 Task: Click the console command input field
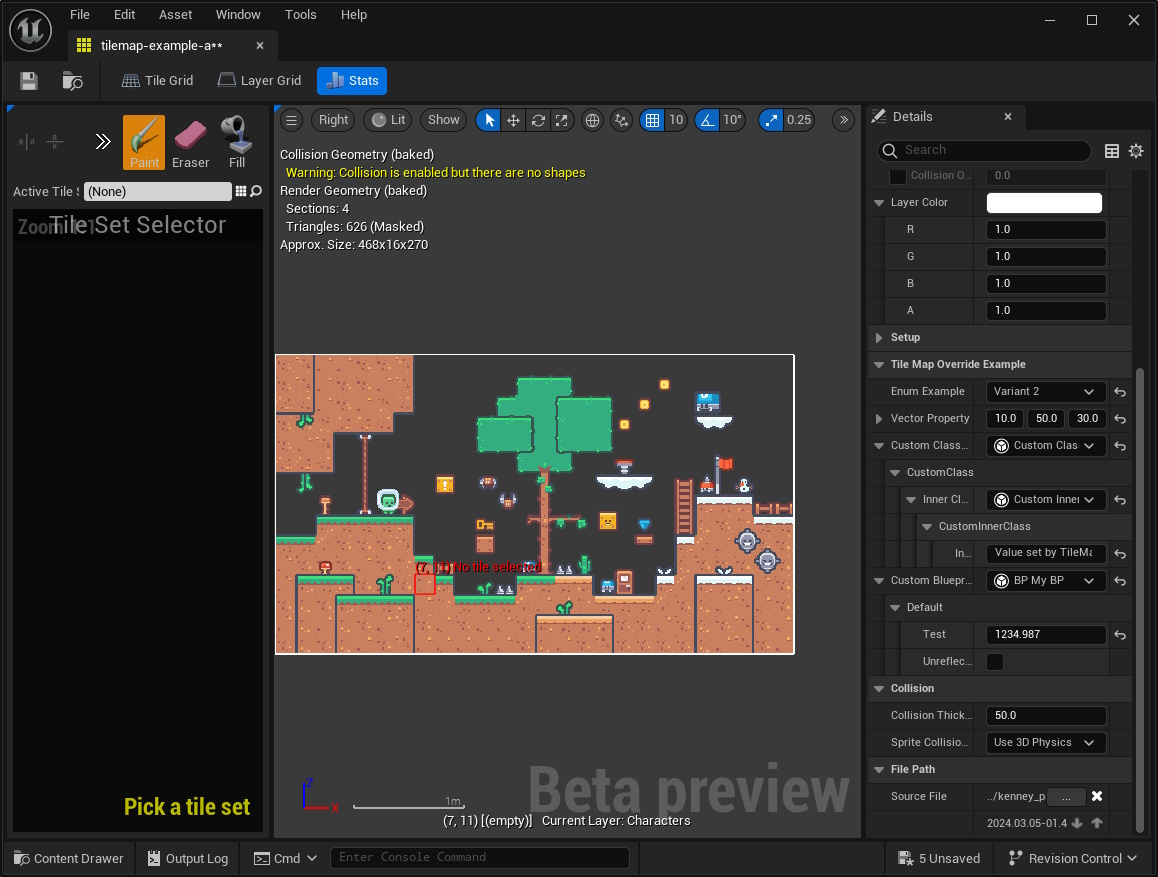(479, 858)
